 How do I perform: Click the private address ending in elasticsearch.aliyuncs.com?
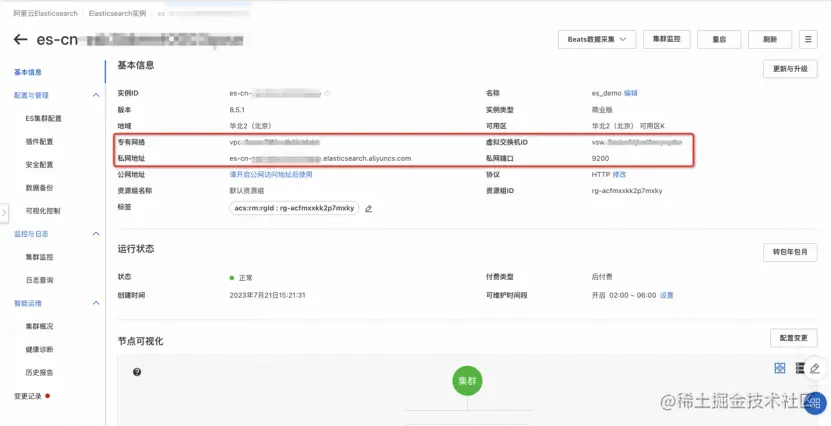point(320,158)
